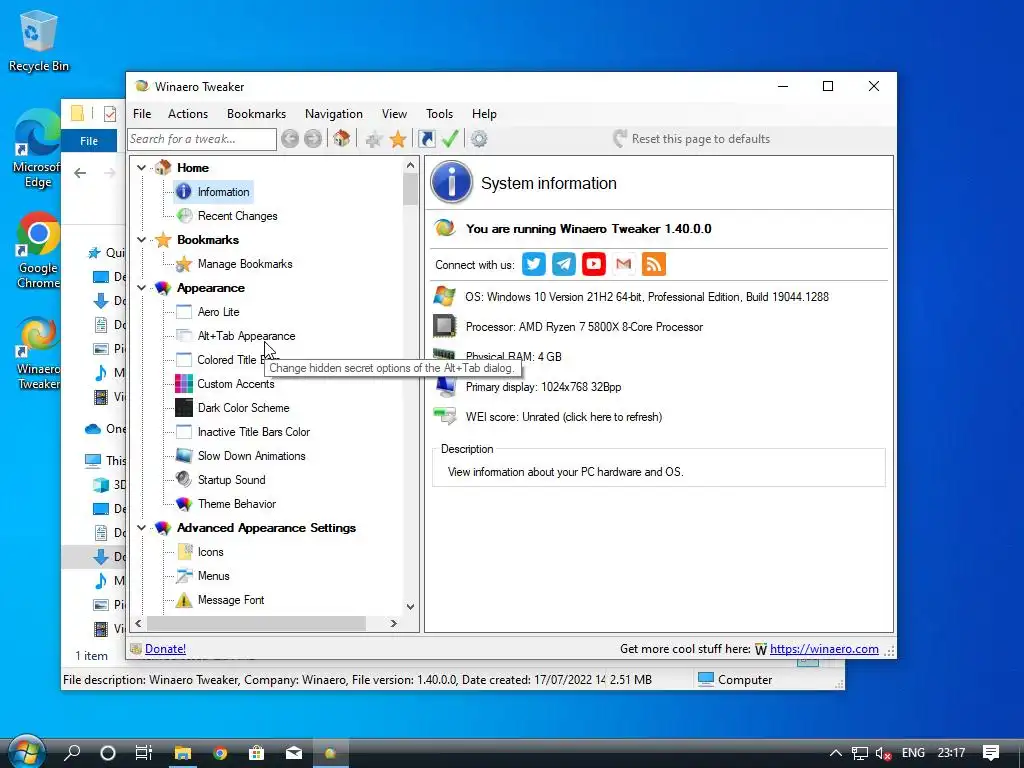Click tree scrollbar down arrow

coord(410,606)
